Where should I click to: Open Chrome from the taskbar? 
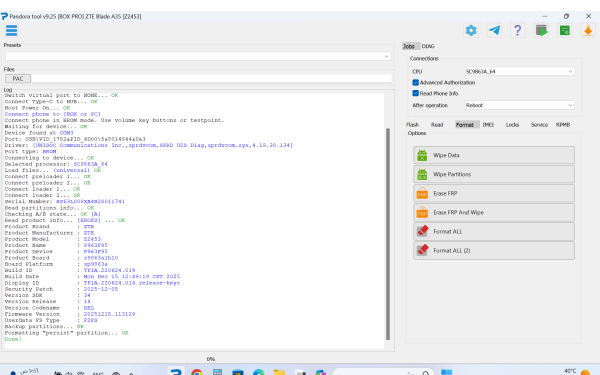coord(197,372)
